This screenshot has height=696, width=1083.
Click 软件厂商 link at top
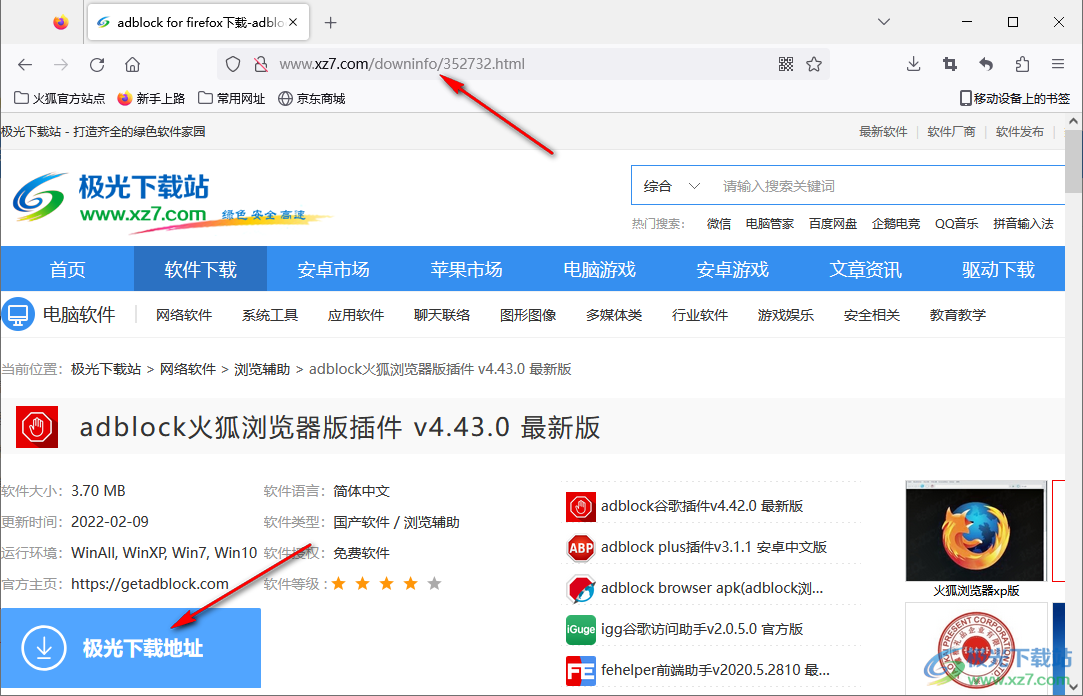(951, 132)
